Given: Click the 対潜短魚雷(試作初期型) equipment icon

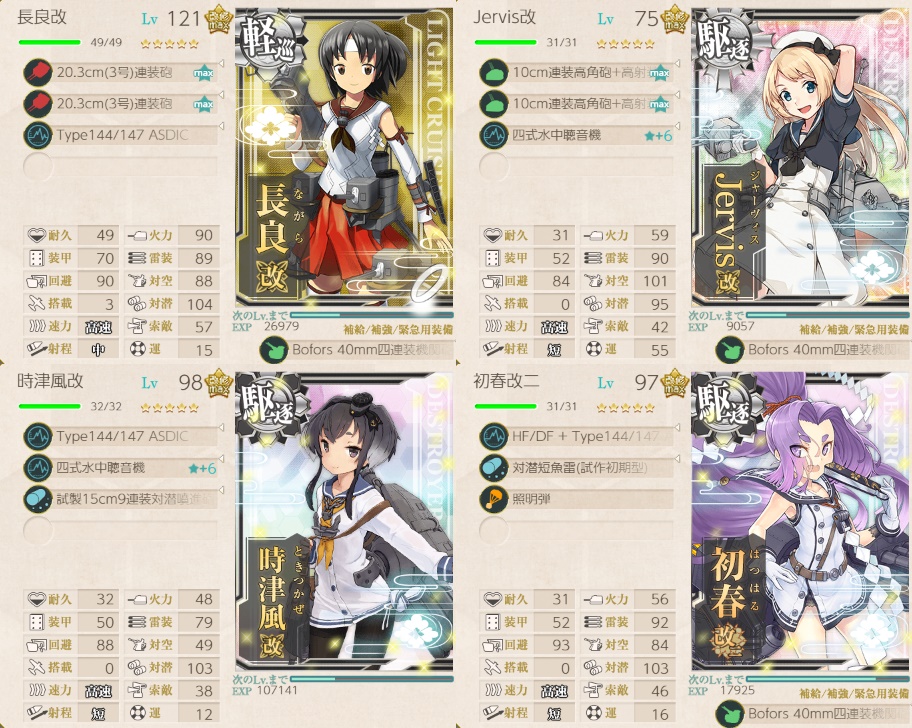Looking at the screenshot, I should click(494, 468).
